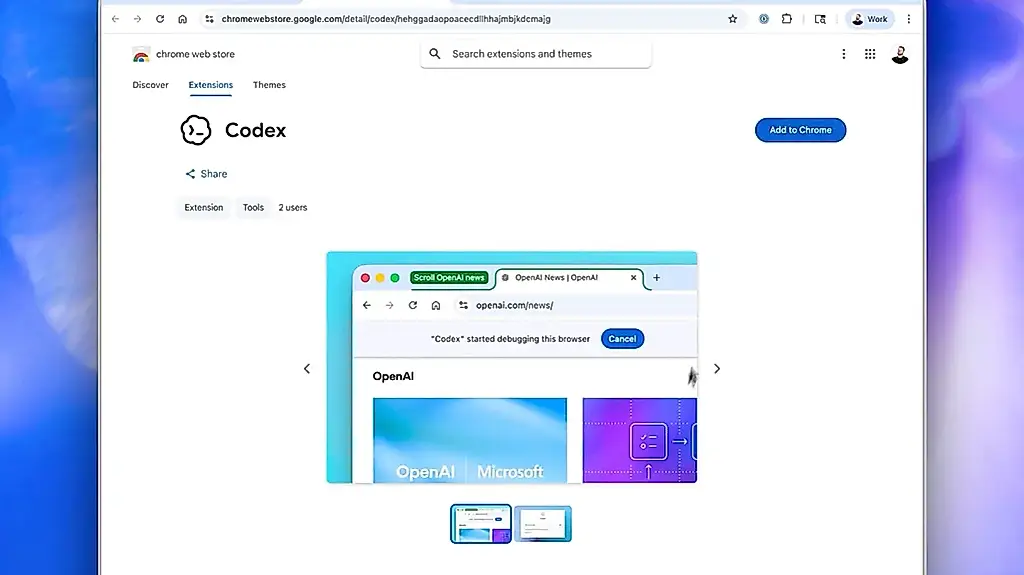Go back in browser history

point(116,19)
